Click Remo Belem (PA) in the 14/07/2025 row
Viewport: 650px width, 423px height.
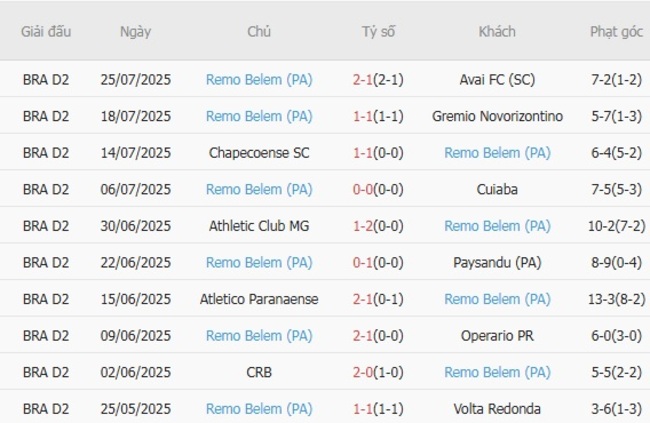click(497, 153)
